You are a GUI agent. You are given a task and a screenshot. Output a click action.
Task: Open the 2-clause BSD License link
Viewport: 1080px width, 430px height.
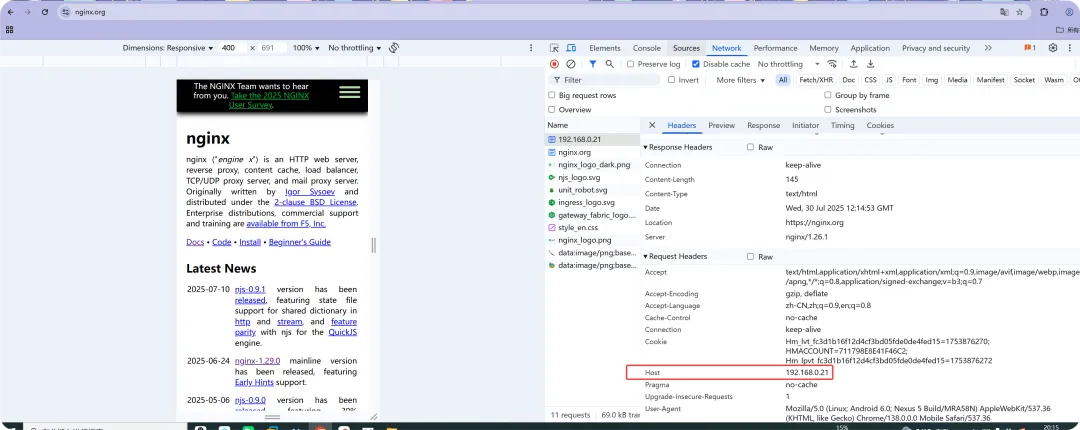(x=315, y=203)
